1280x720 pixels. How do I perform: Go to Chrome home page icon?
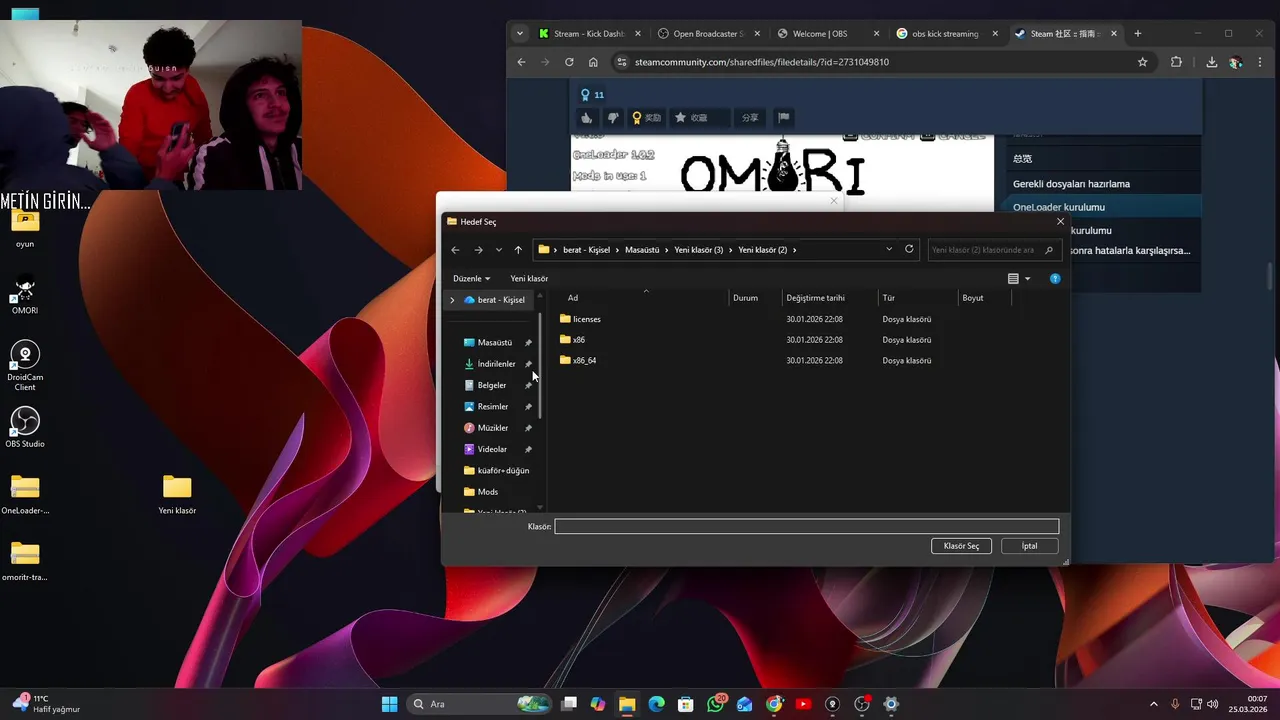pos(593,62)
